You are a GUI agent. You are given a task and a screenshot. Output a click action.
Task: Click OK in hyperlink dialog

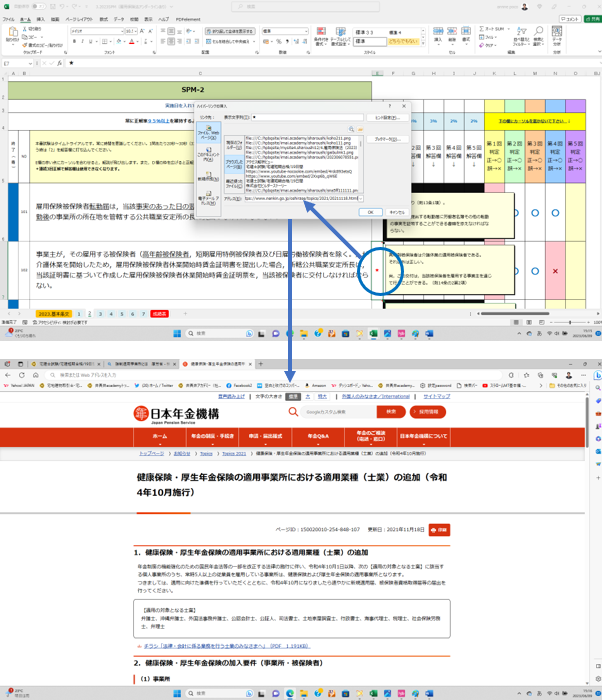370,212
